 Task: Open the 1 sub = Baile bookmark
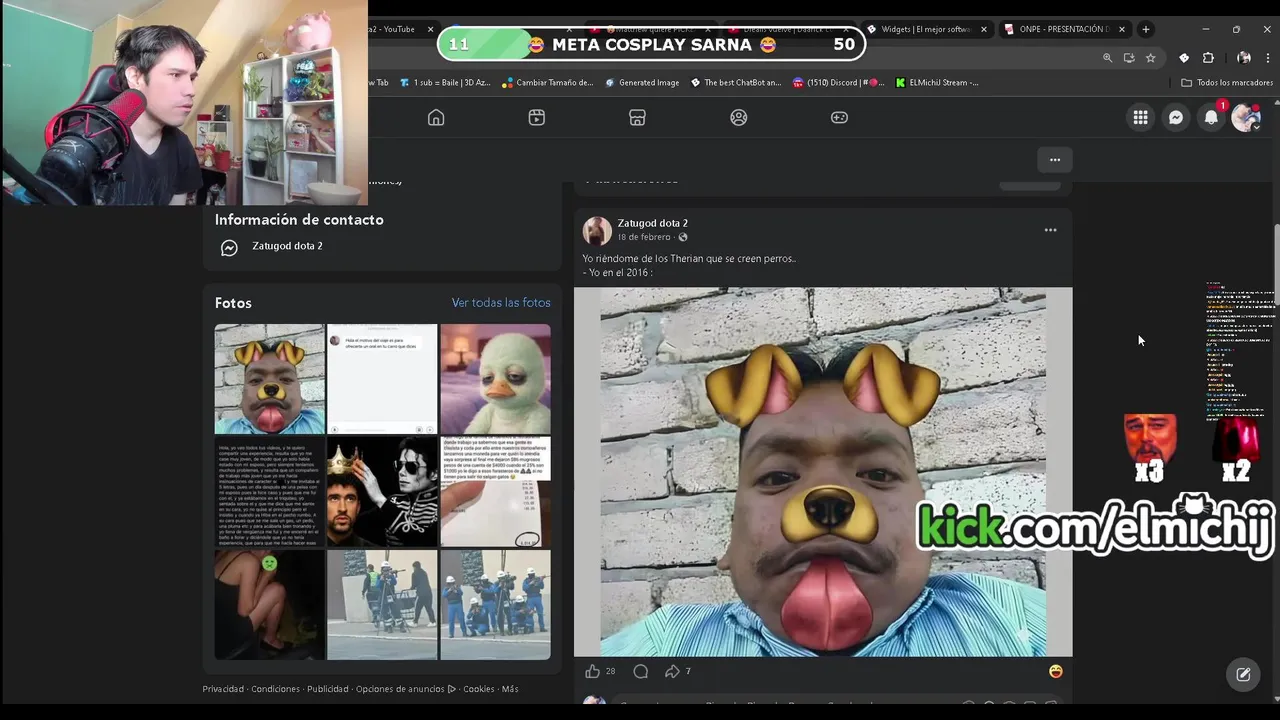point(445,83)
